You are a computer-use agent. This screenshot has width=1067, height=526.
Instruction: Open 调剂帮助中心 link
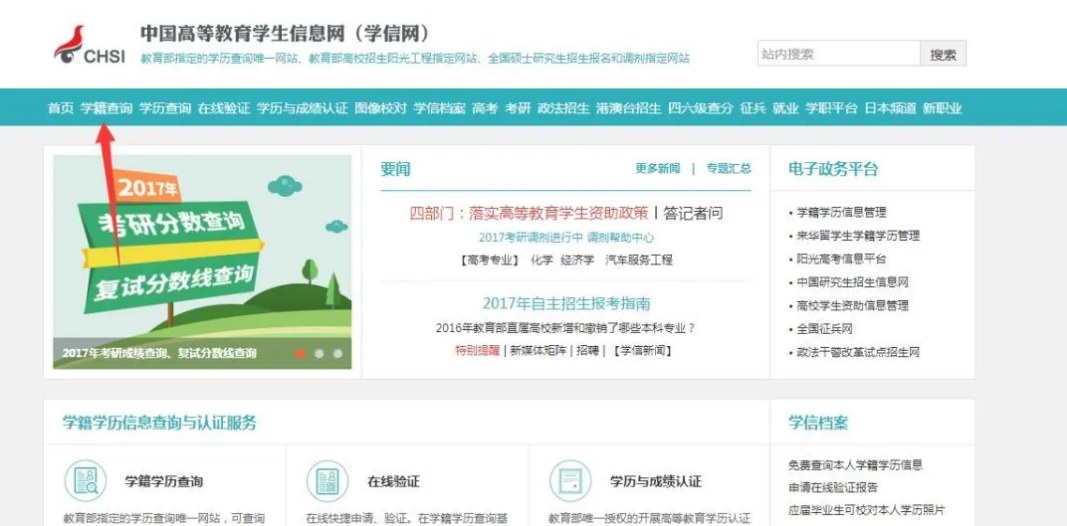tap(621, 237)
